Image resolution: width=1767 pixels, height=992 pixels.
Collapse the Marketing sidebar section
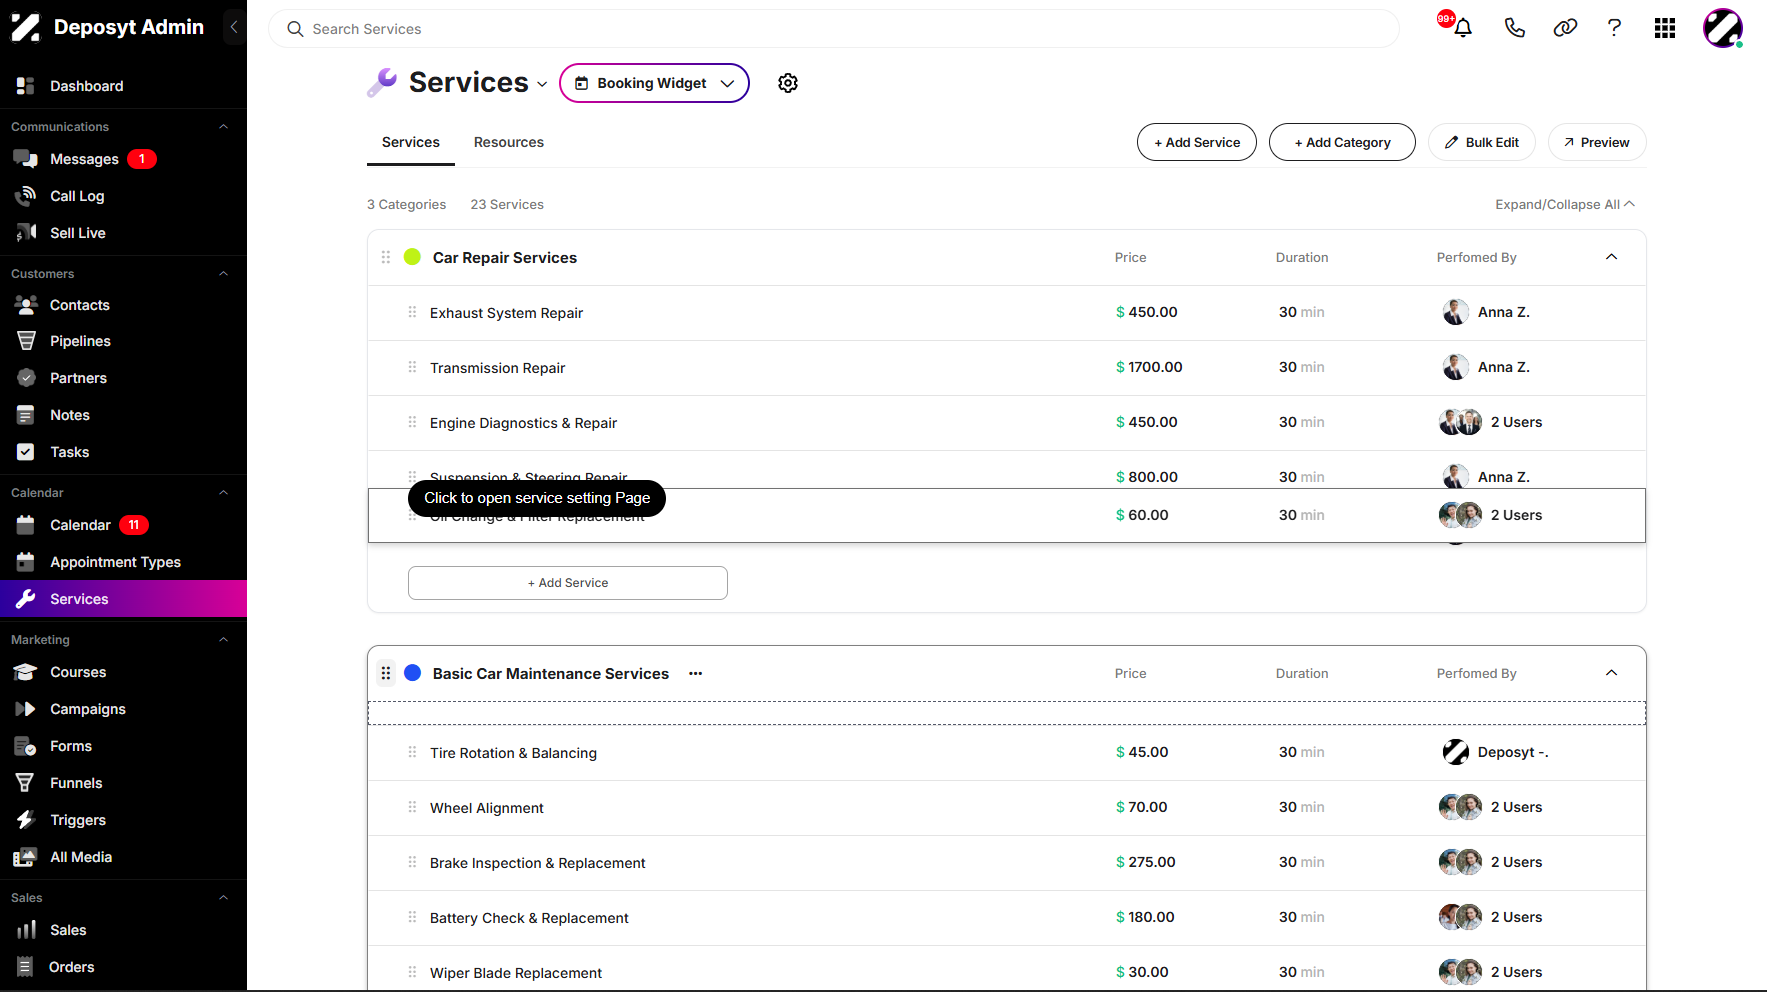[224, 640]
